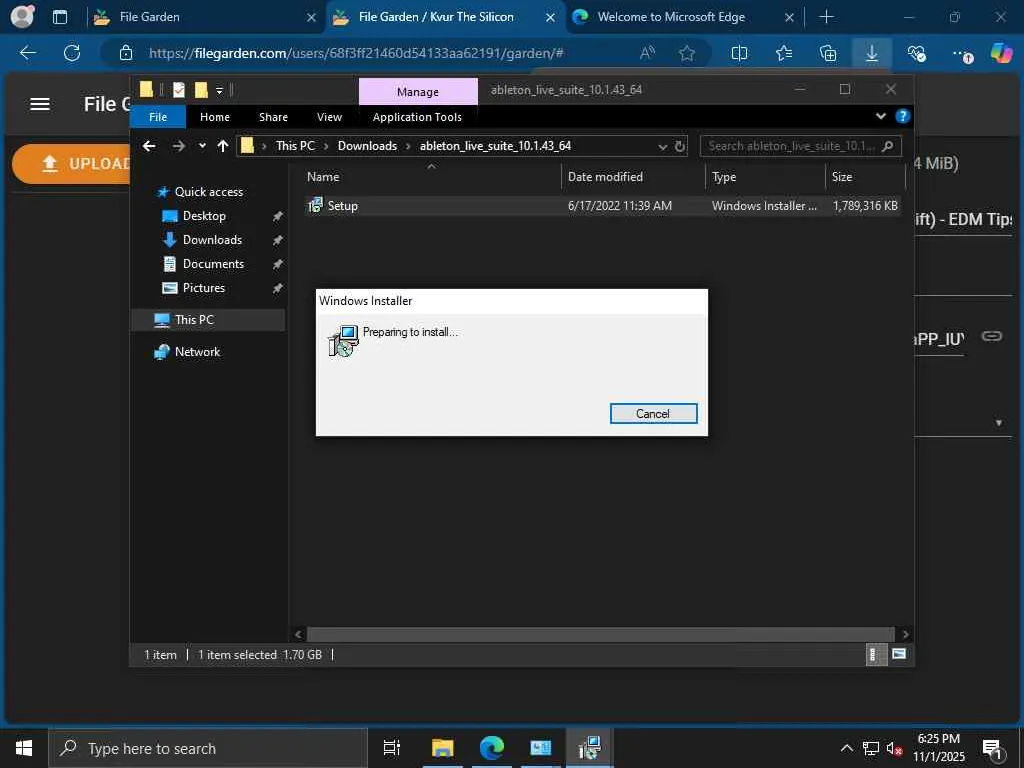Image resolution: width=1024 pixels, height=768 pixels.
Task: Select the Setup installer file
Action: tap(602, 206)
